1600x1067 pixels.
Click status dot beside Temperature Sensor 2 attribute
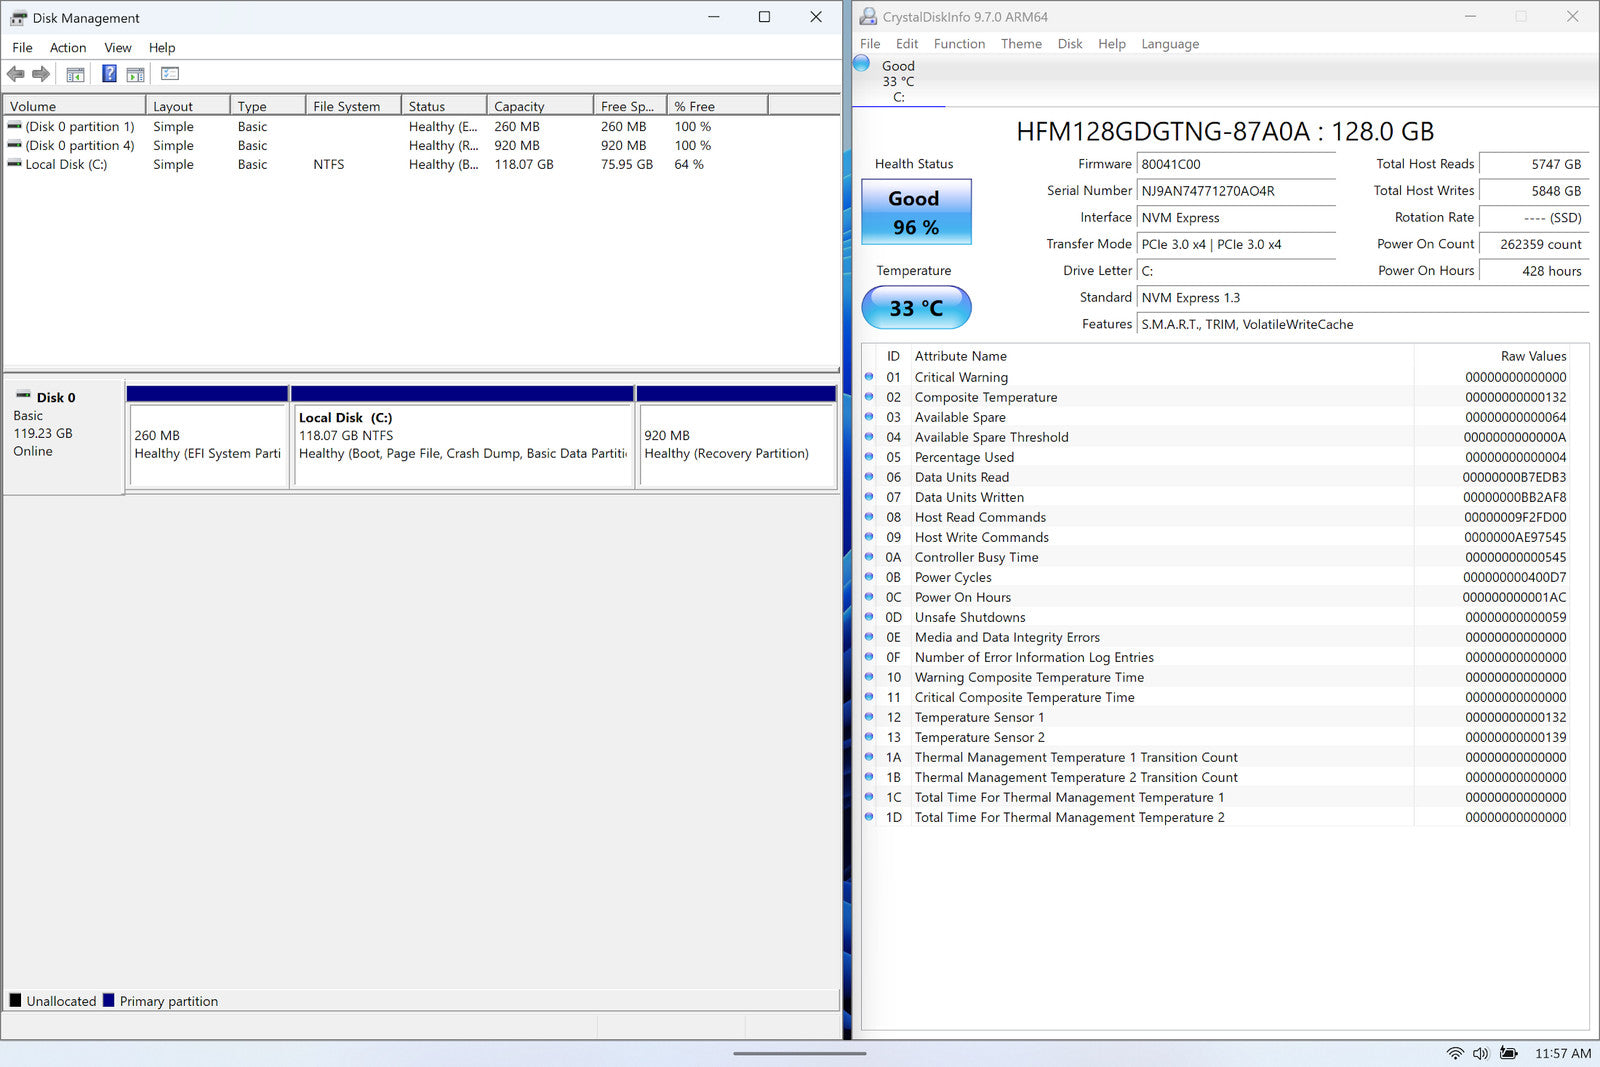pos(869,737)
